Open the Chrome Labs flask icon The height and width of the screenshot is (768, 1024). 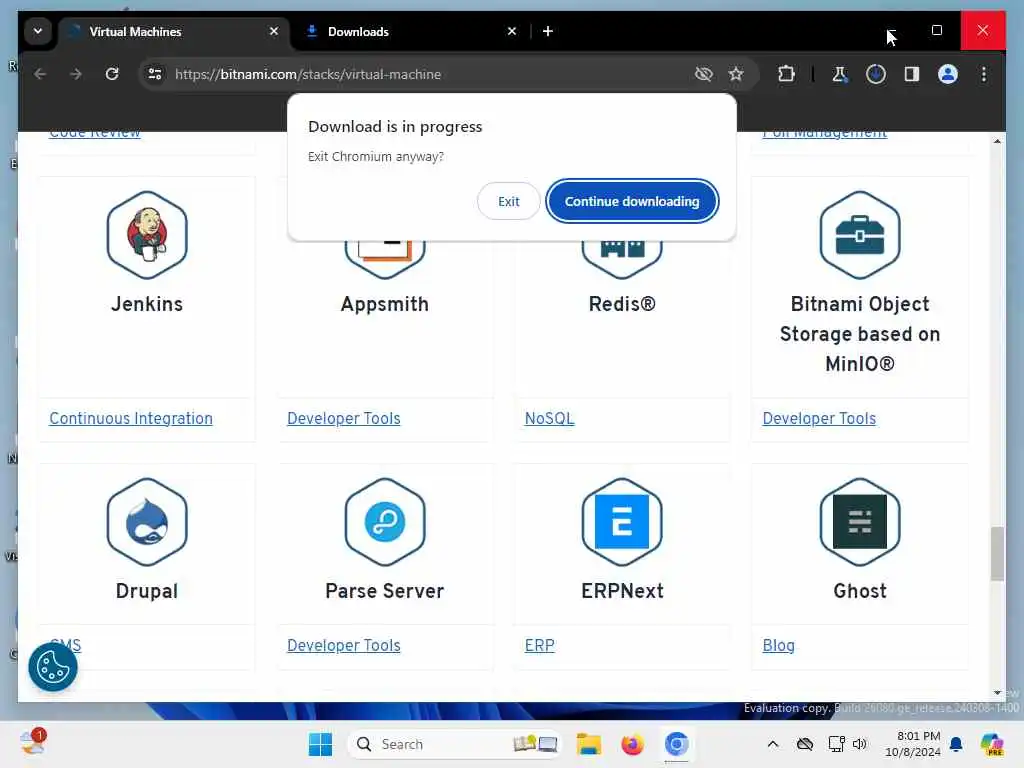[x=839, y=74]
